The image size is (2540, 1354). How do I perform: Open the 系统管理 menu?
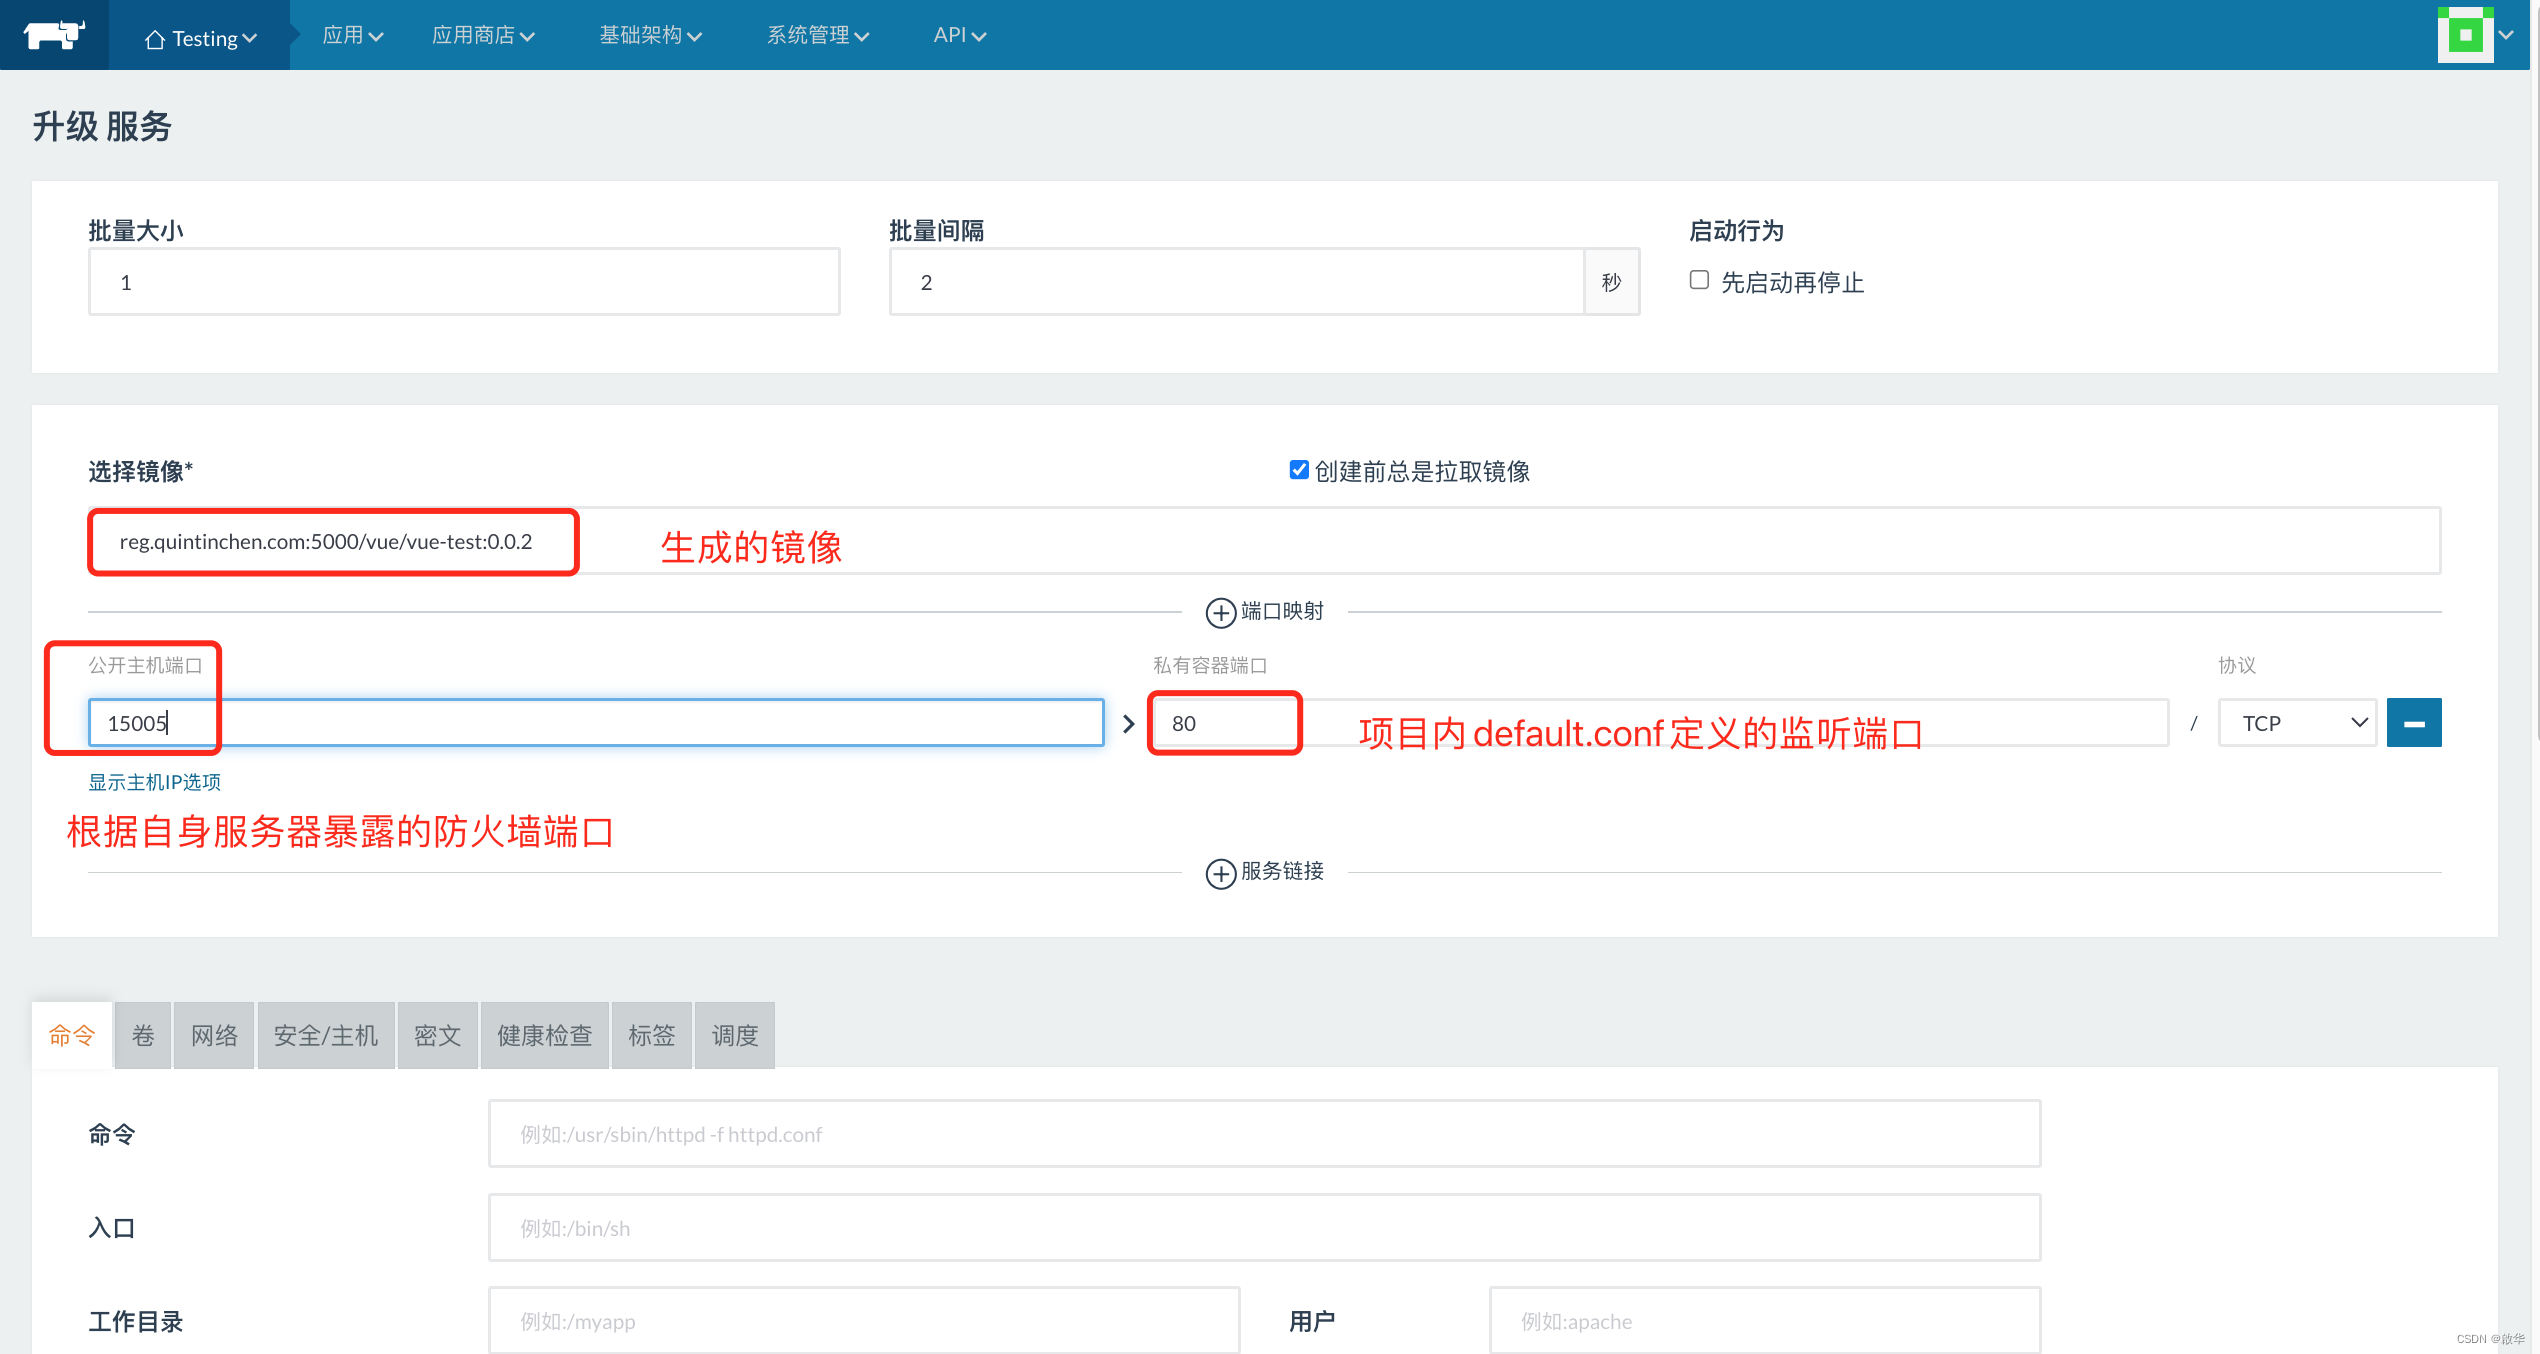pos(817,35)
